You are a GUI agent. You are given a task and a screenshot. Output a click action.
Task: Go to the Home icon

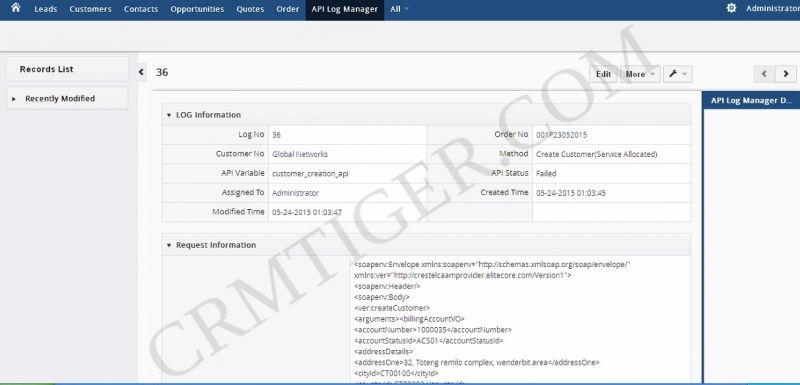[16, 8]
